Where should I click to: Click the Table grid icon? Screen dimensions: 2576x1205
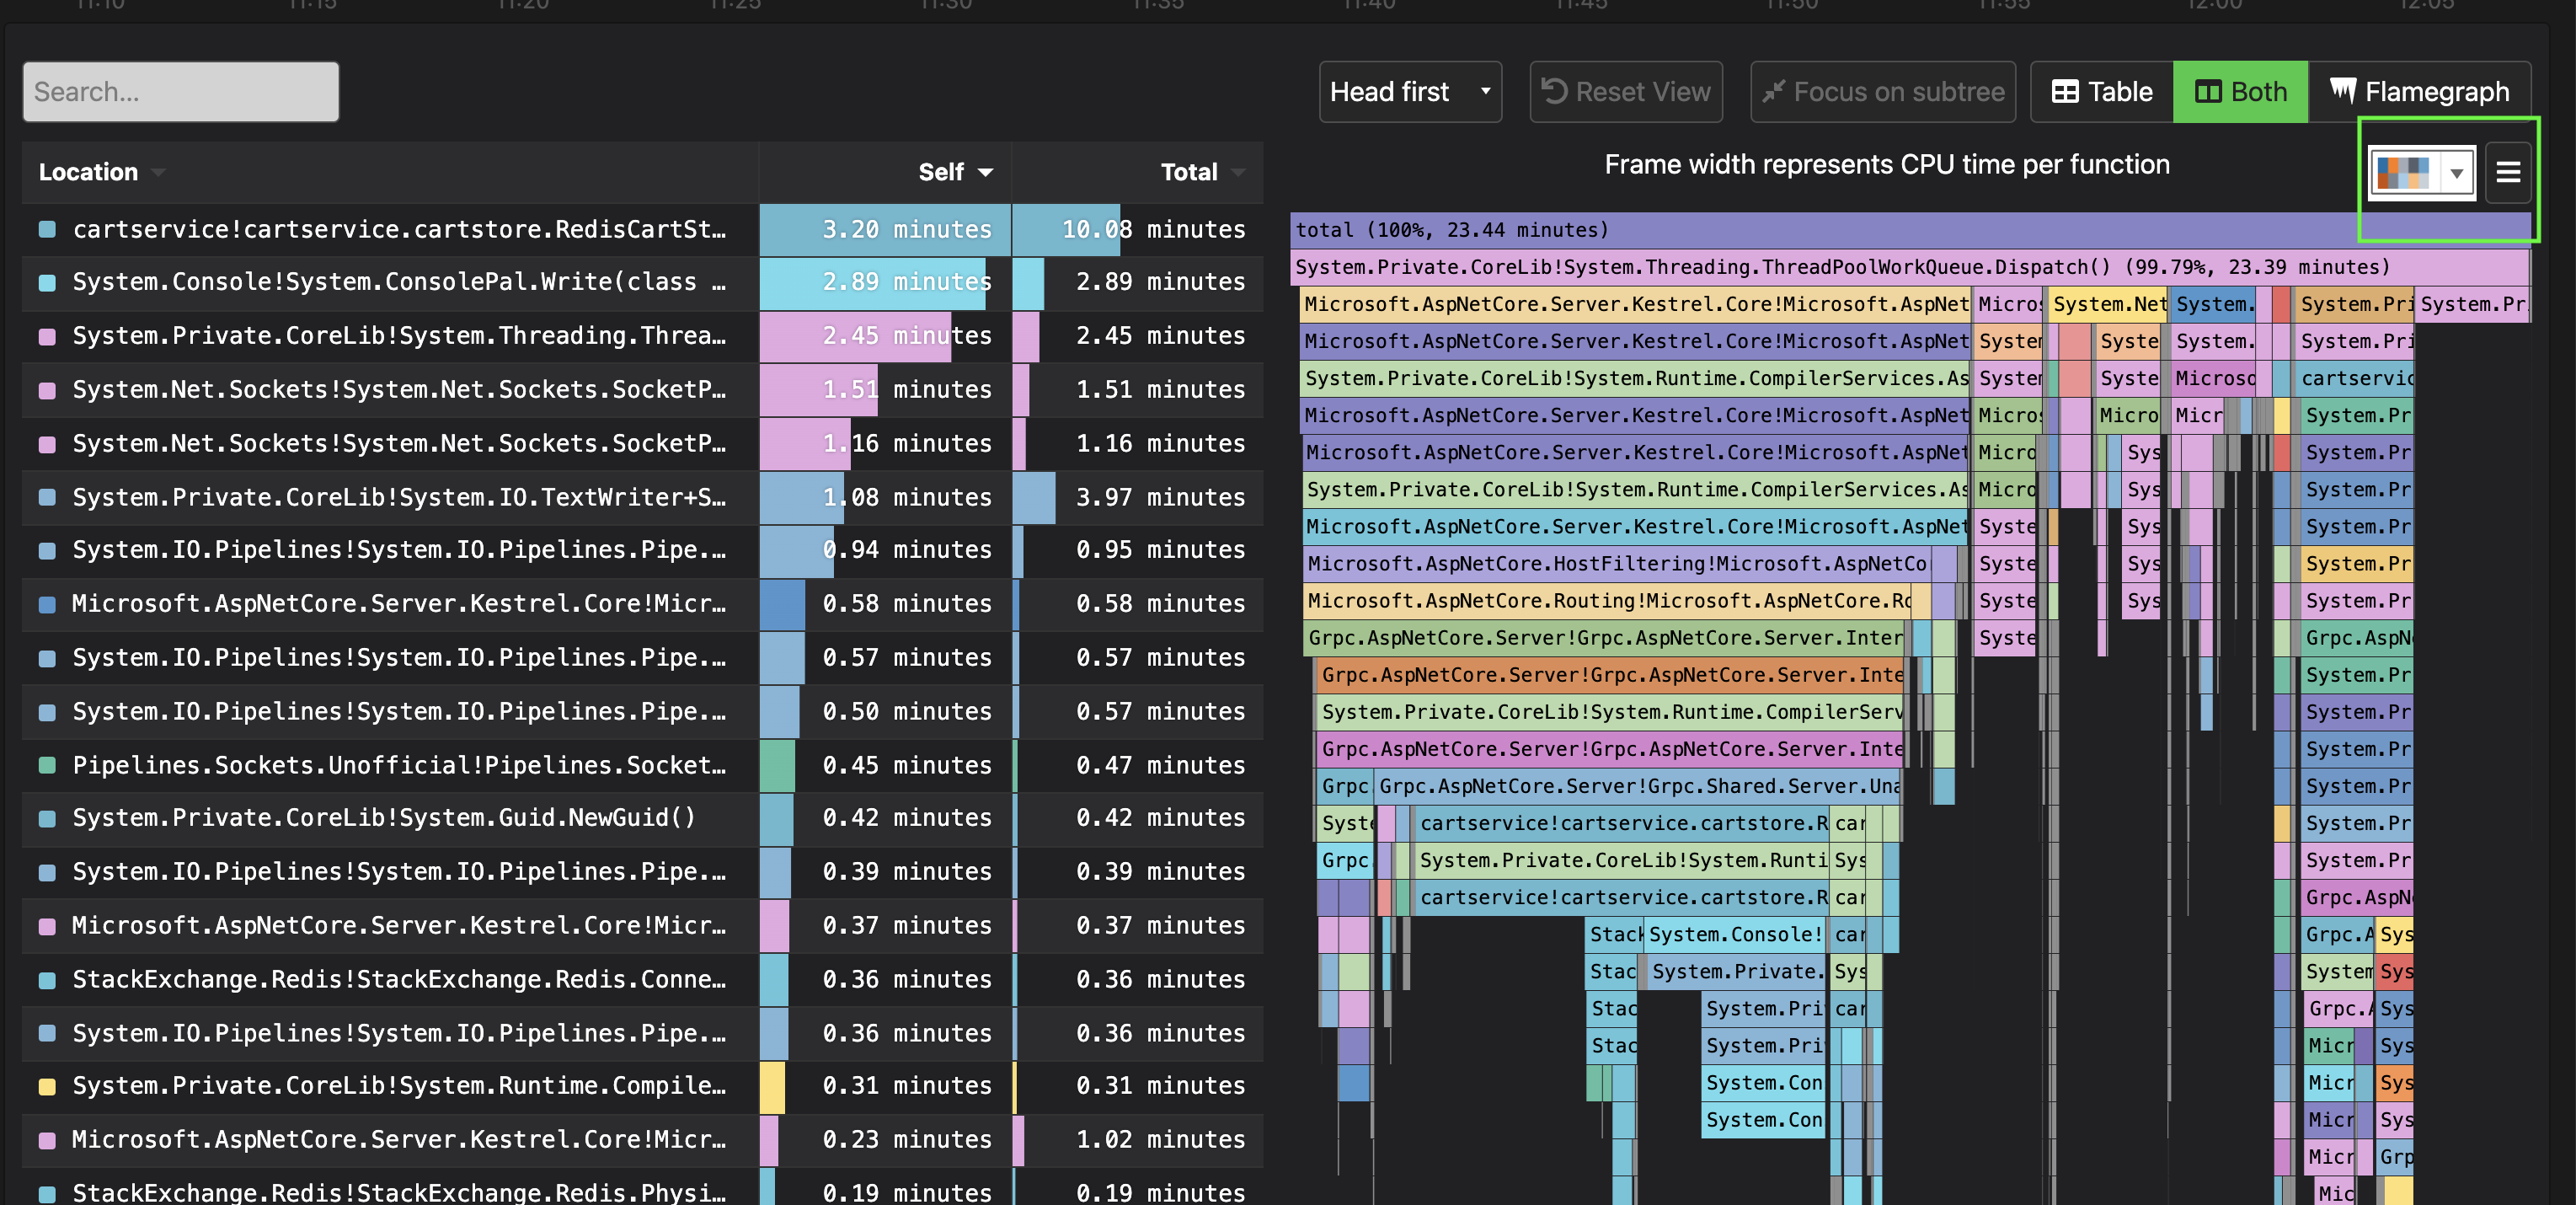pos(2066,91)
